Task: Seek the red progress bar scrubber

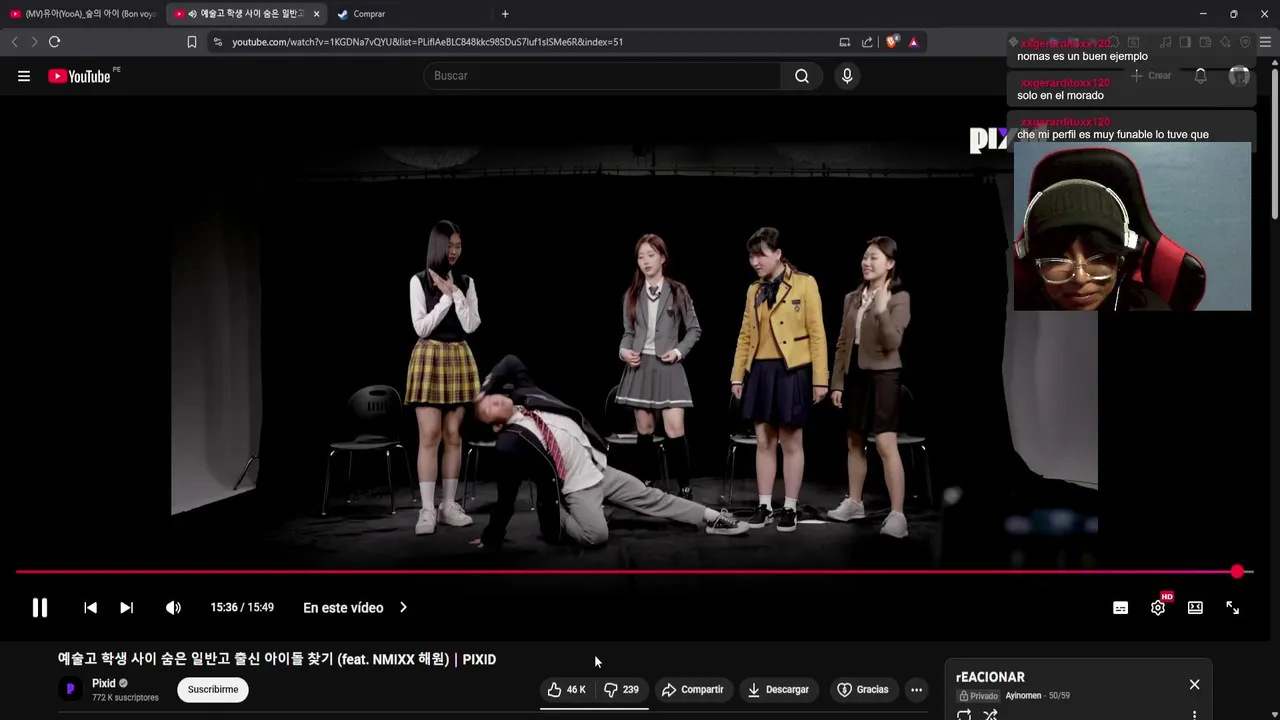Action: (x=1237, y=571)
